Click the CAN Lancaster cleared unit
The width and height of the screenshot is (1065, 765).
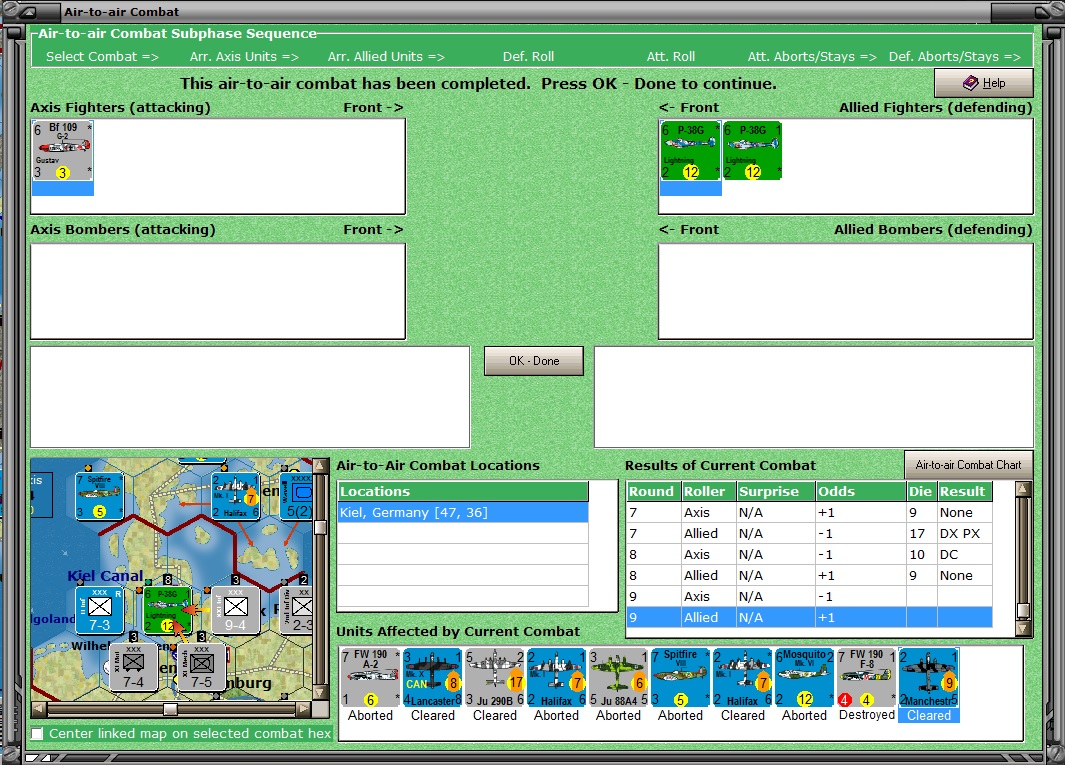tap(433, 678)
